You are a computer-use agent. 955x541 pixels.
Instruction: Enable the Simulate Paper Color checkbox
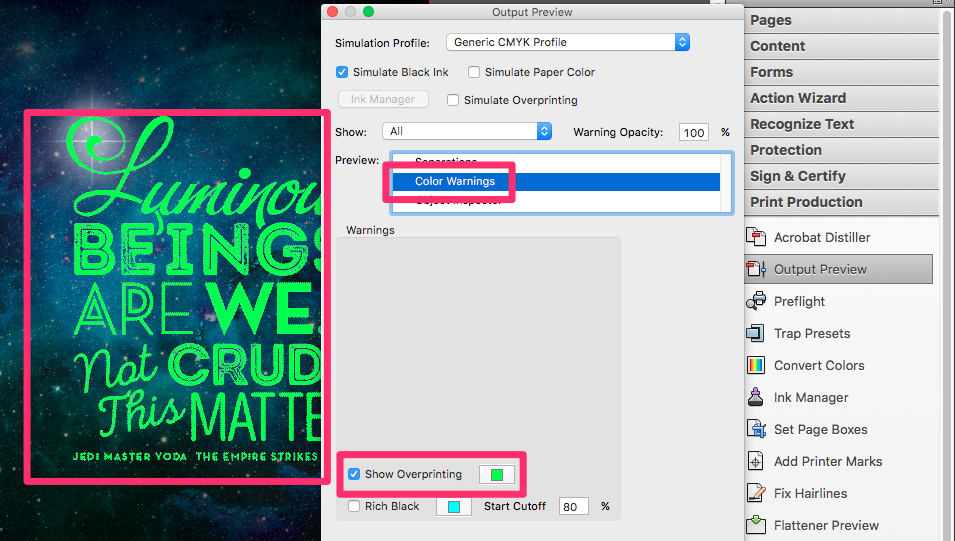tap(474, 72)
